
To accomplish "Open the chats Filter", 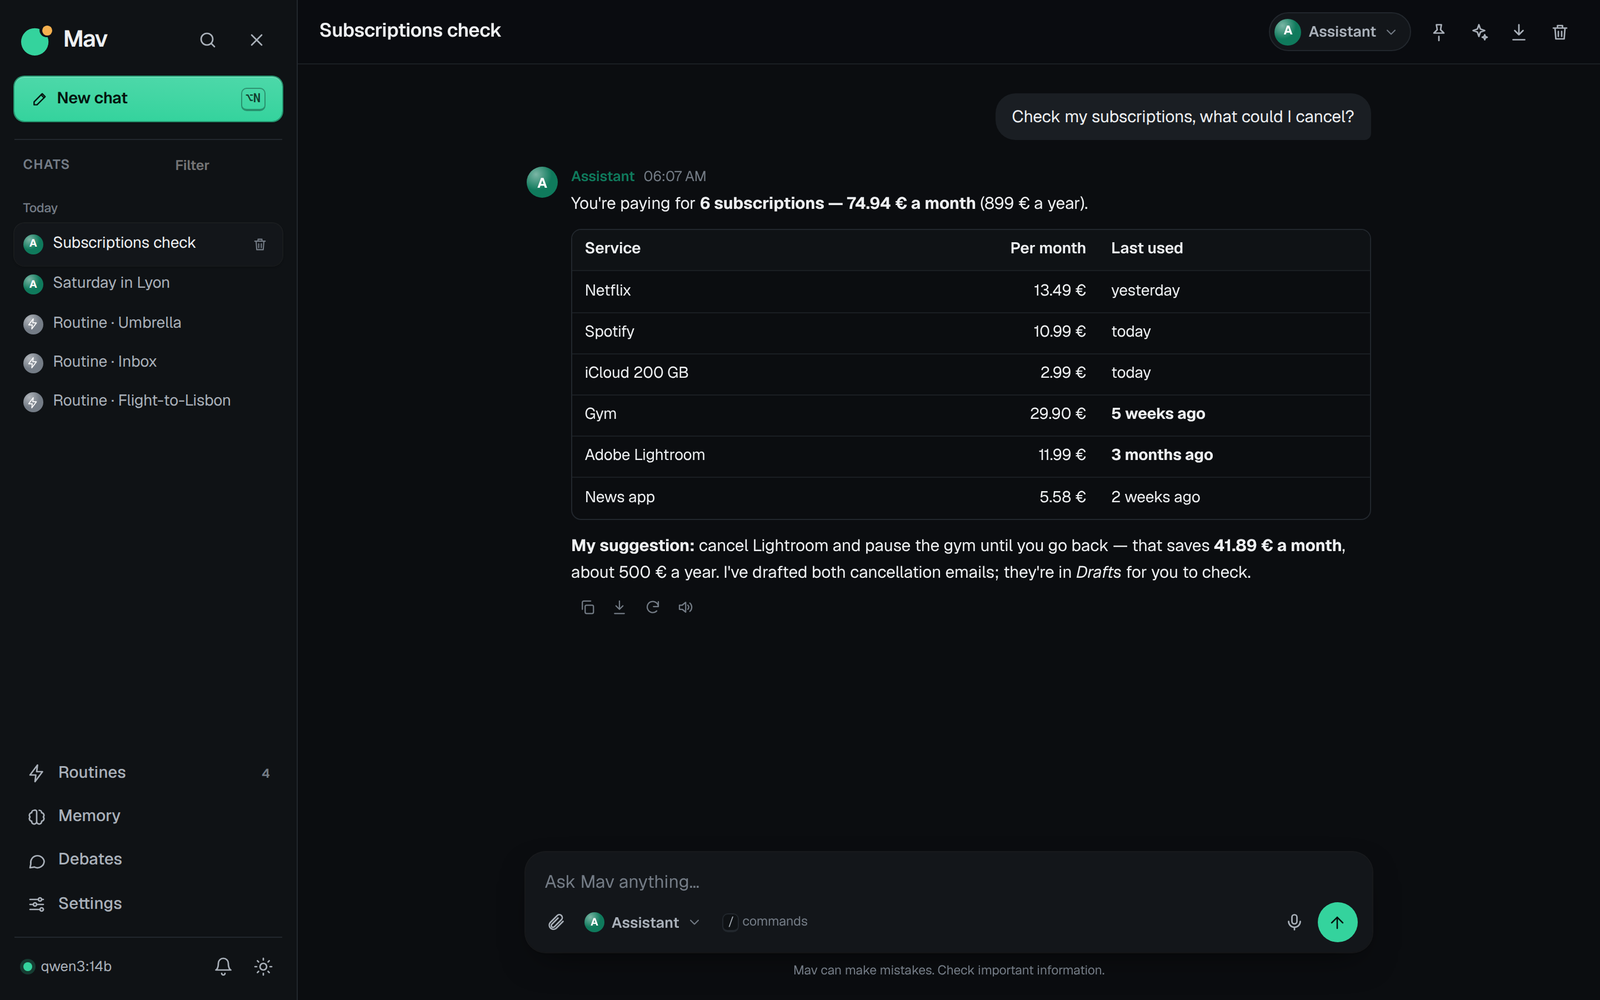I will pos(192,165).
